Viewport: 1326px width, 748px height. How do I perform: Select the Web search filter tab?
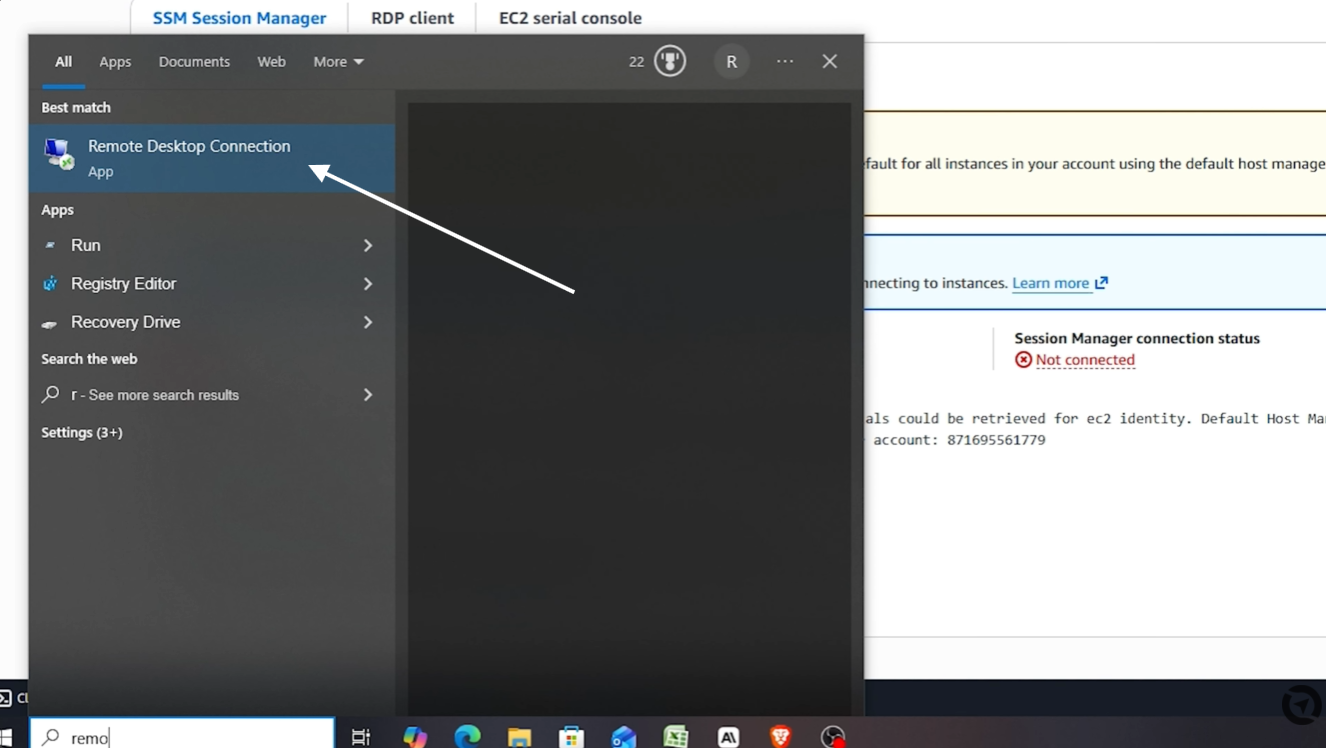pos(271,62)
